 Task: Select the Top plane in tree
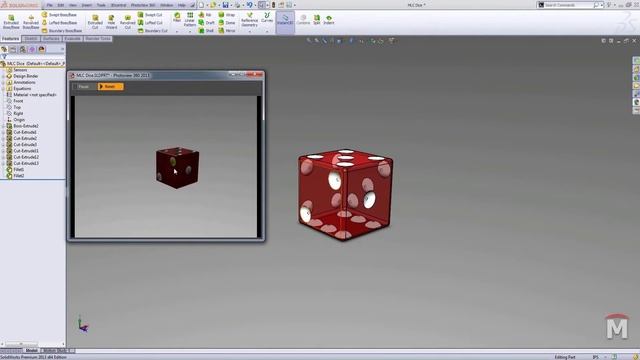[x=13, y=107]
